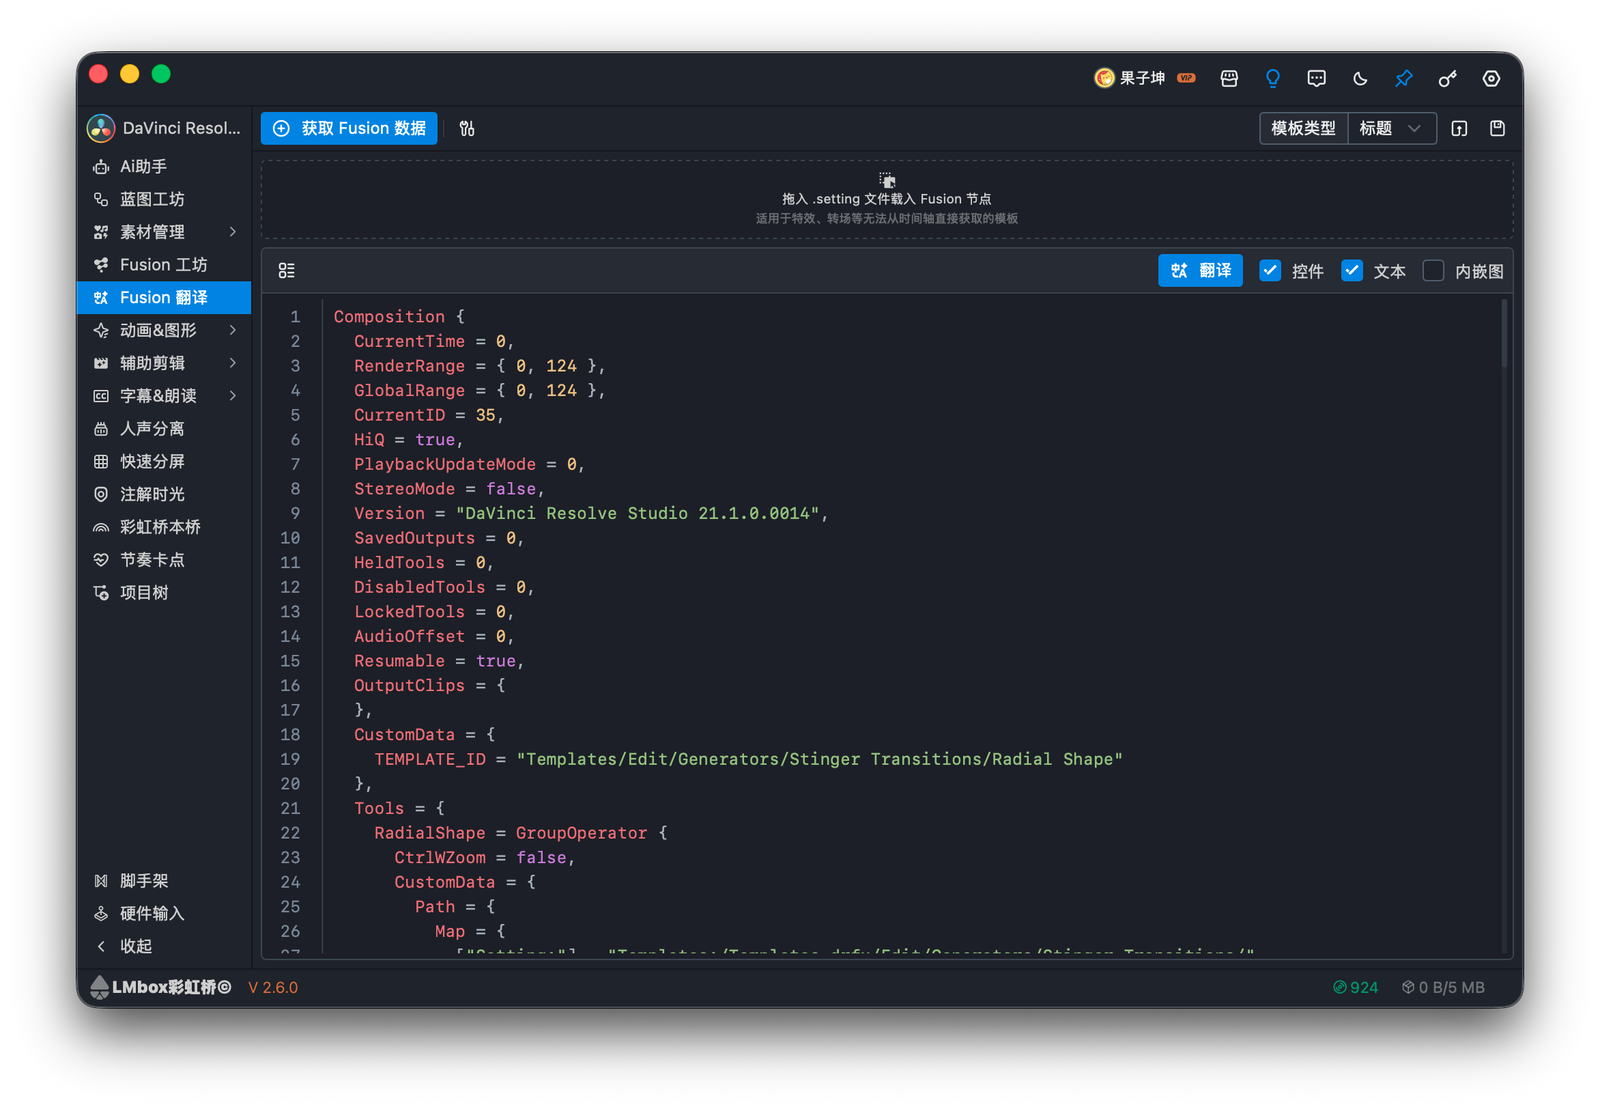The height and width of the screenshot is (1109, 1600).
Task: Click the 翻译 translate button
Action: [1200, 270]
